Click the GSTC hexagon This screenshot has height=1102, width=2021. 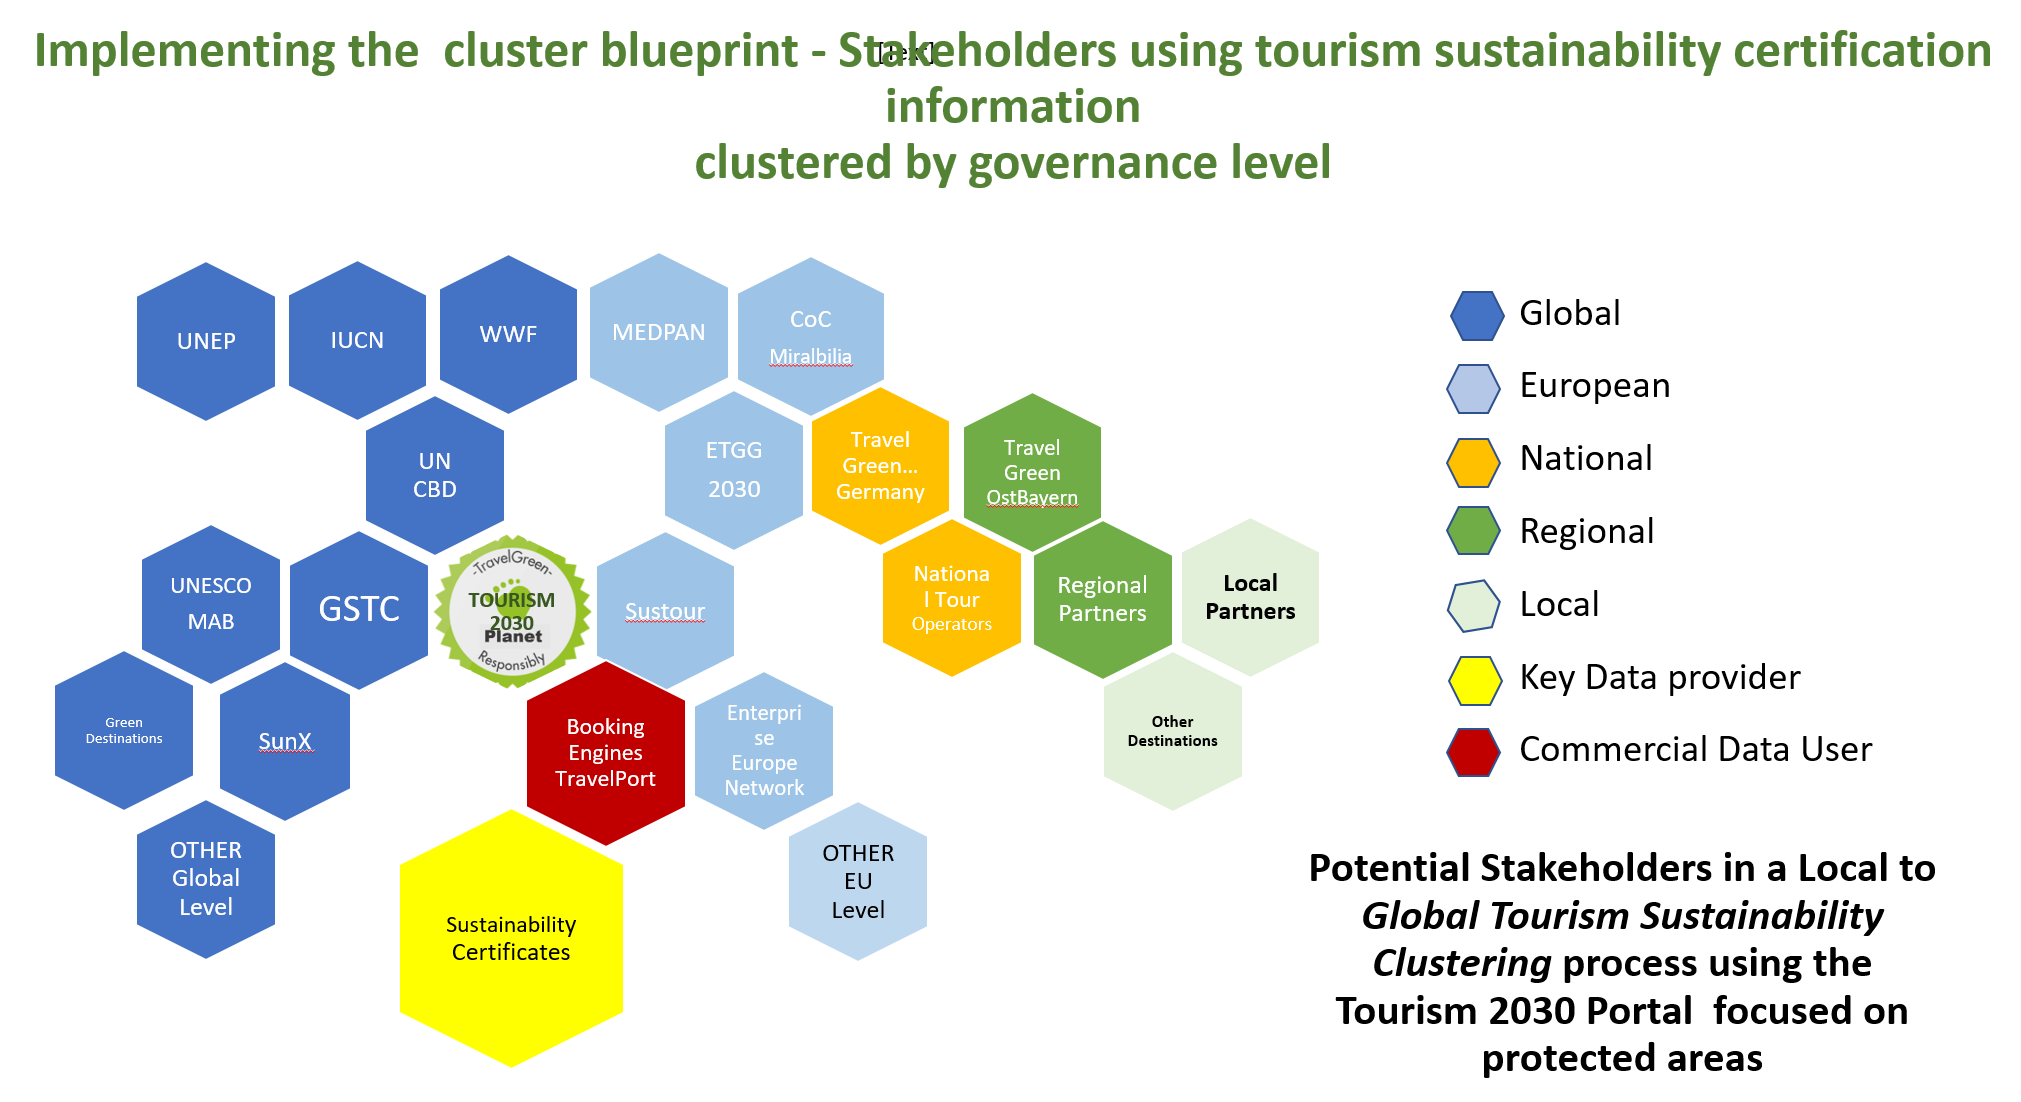tap(359, 610)
